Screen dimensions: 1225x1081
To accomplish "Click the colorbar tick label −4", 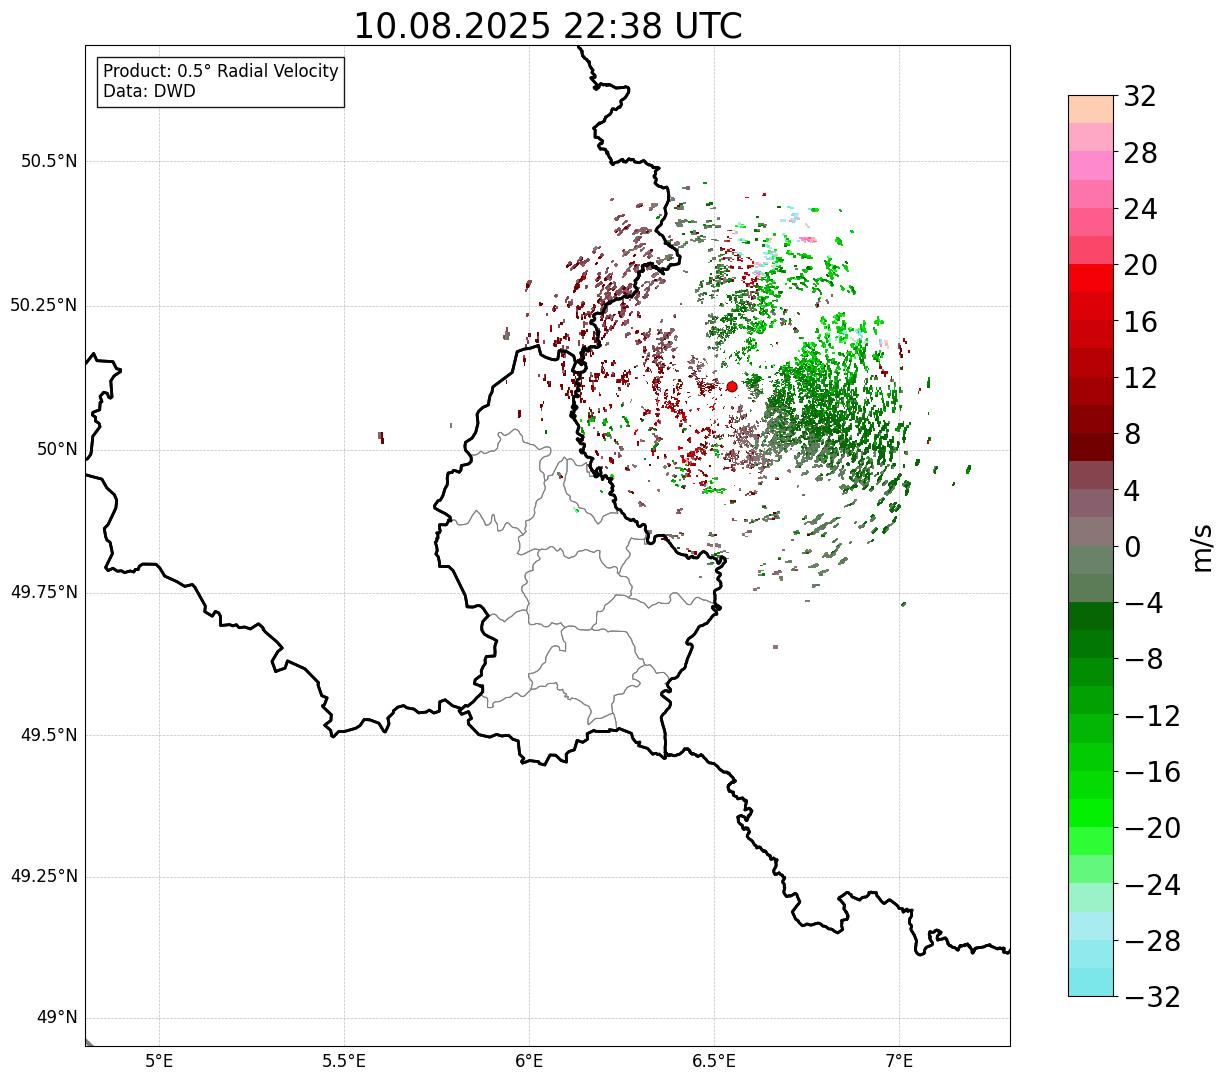I will [1143, 603].
